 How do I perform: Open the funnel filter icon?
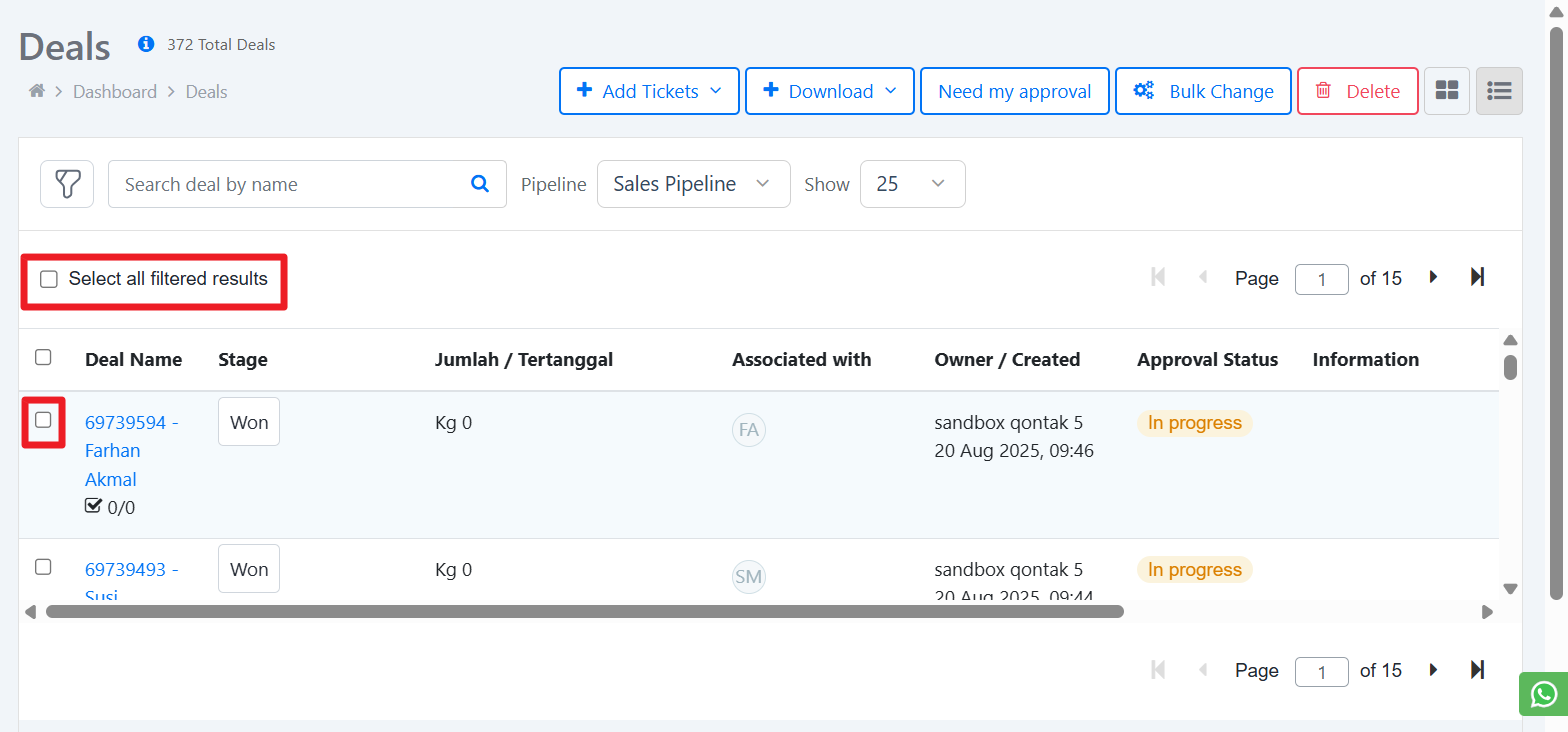click(67, 184)
